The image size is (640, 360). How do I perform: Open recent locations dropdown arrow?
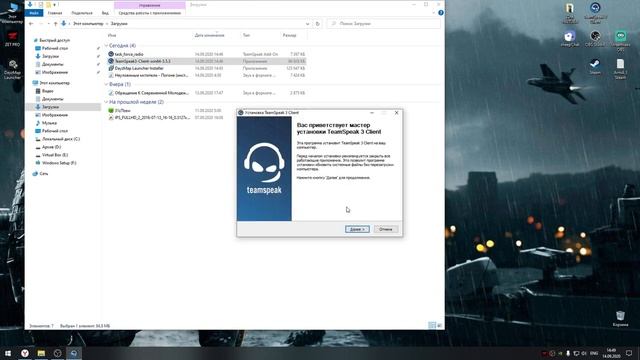point(49,24)
